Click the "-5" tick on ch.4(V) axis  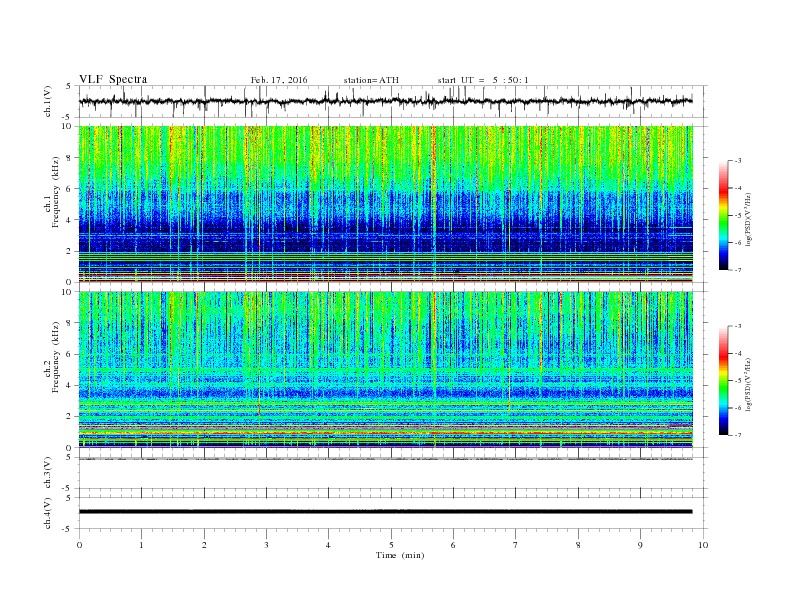point(68,529)
